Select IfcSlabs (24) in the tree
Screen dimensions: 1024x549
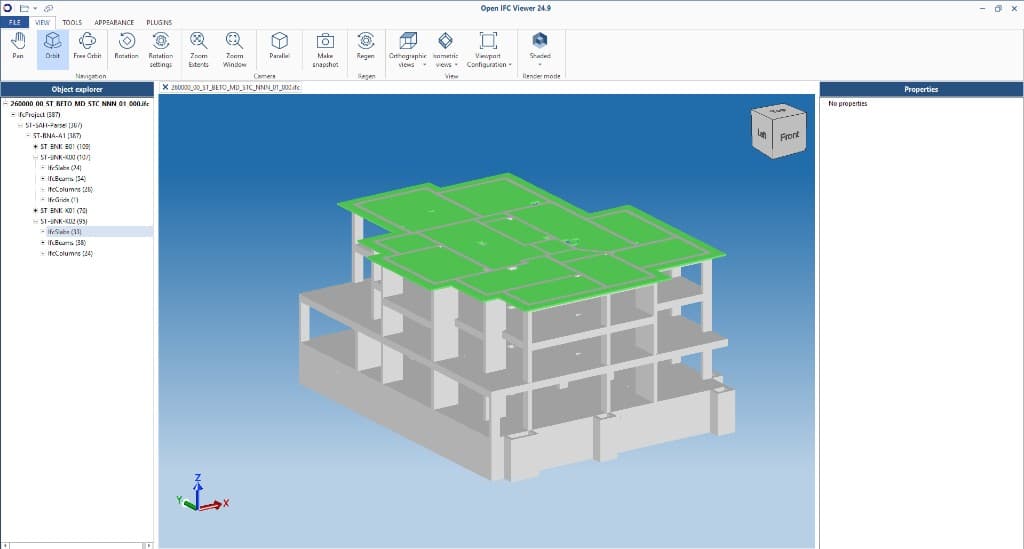(x=65, y=168)
